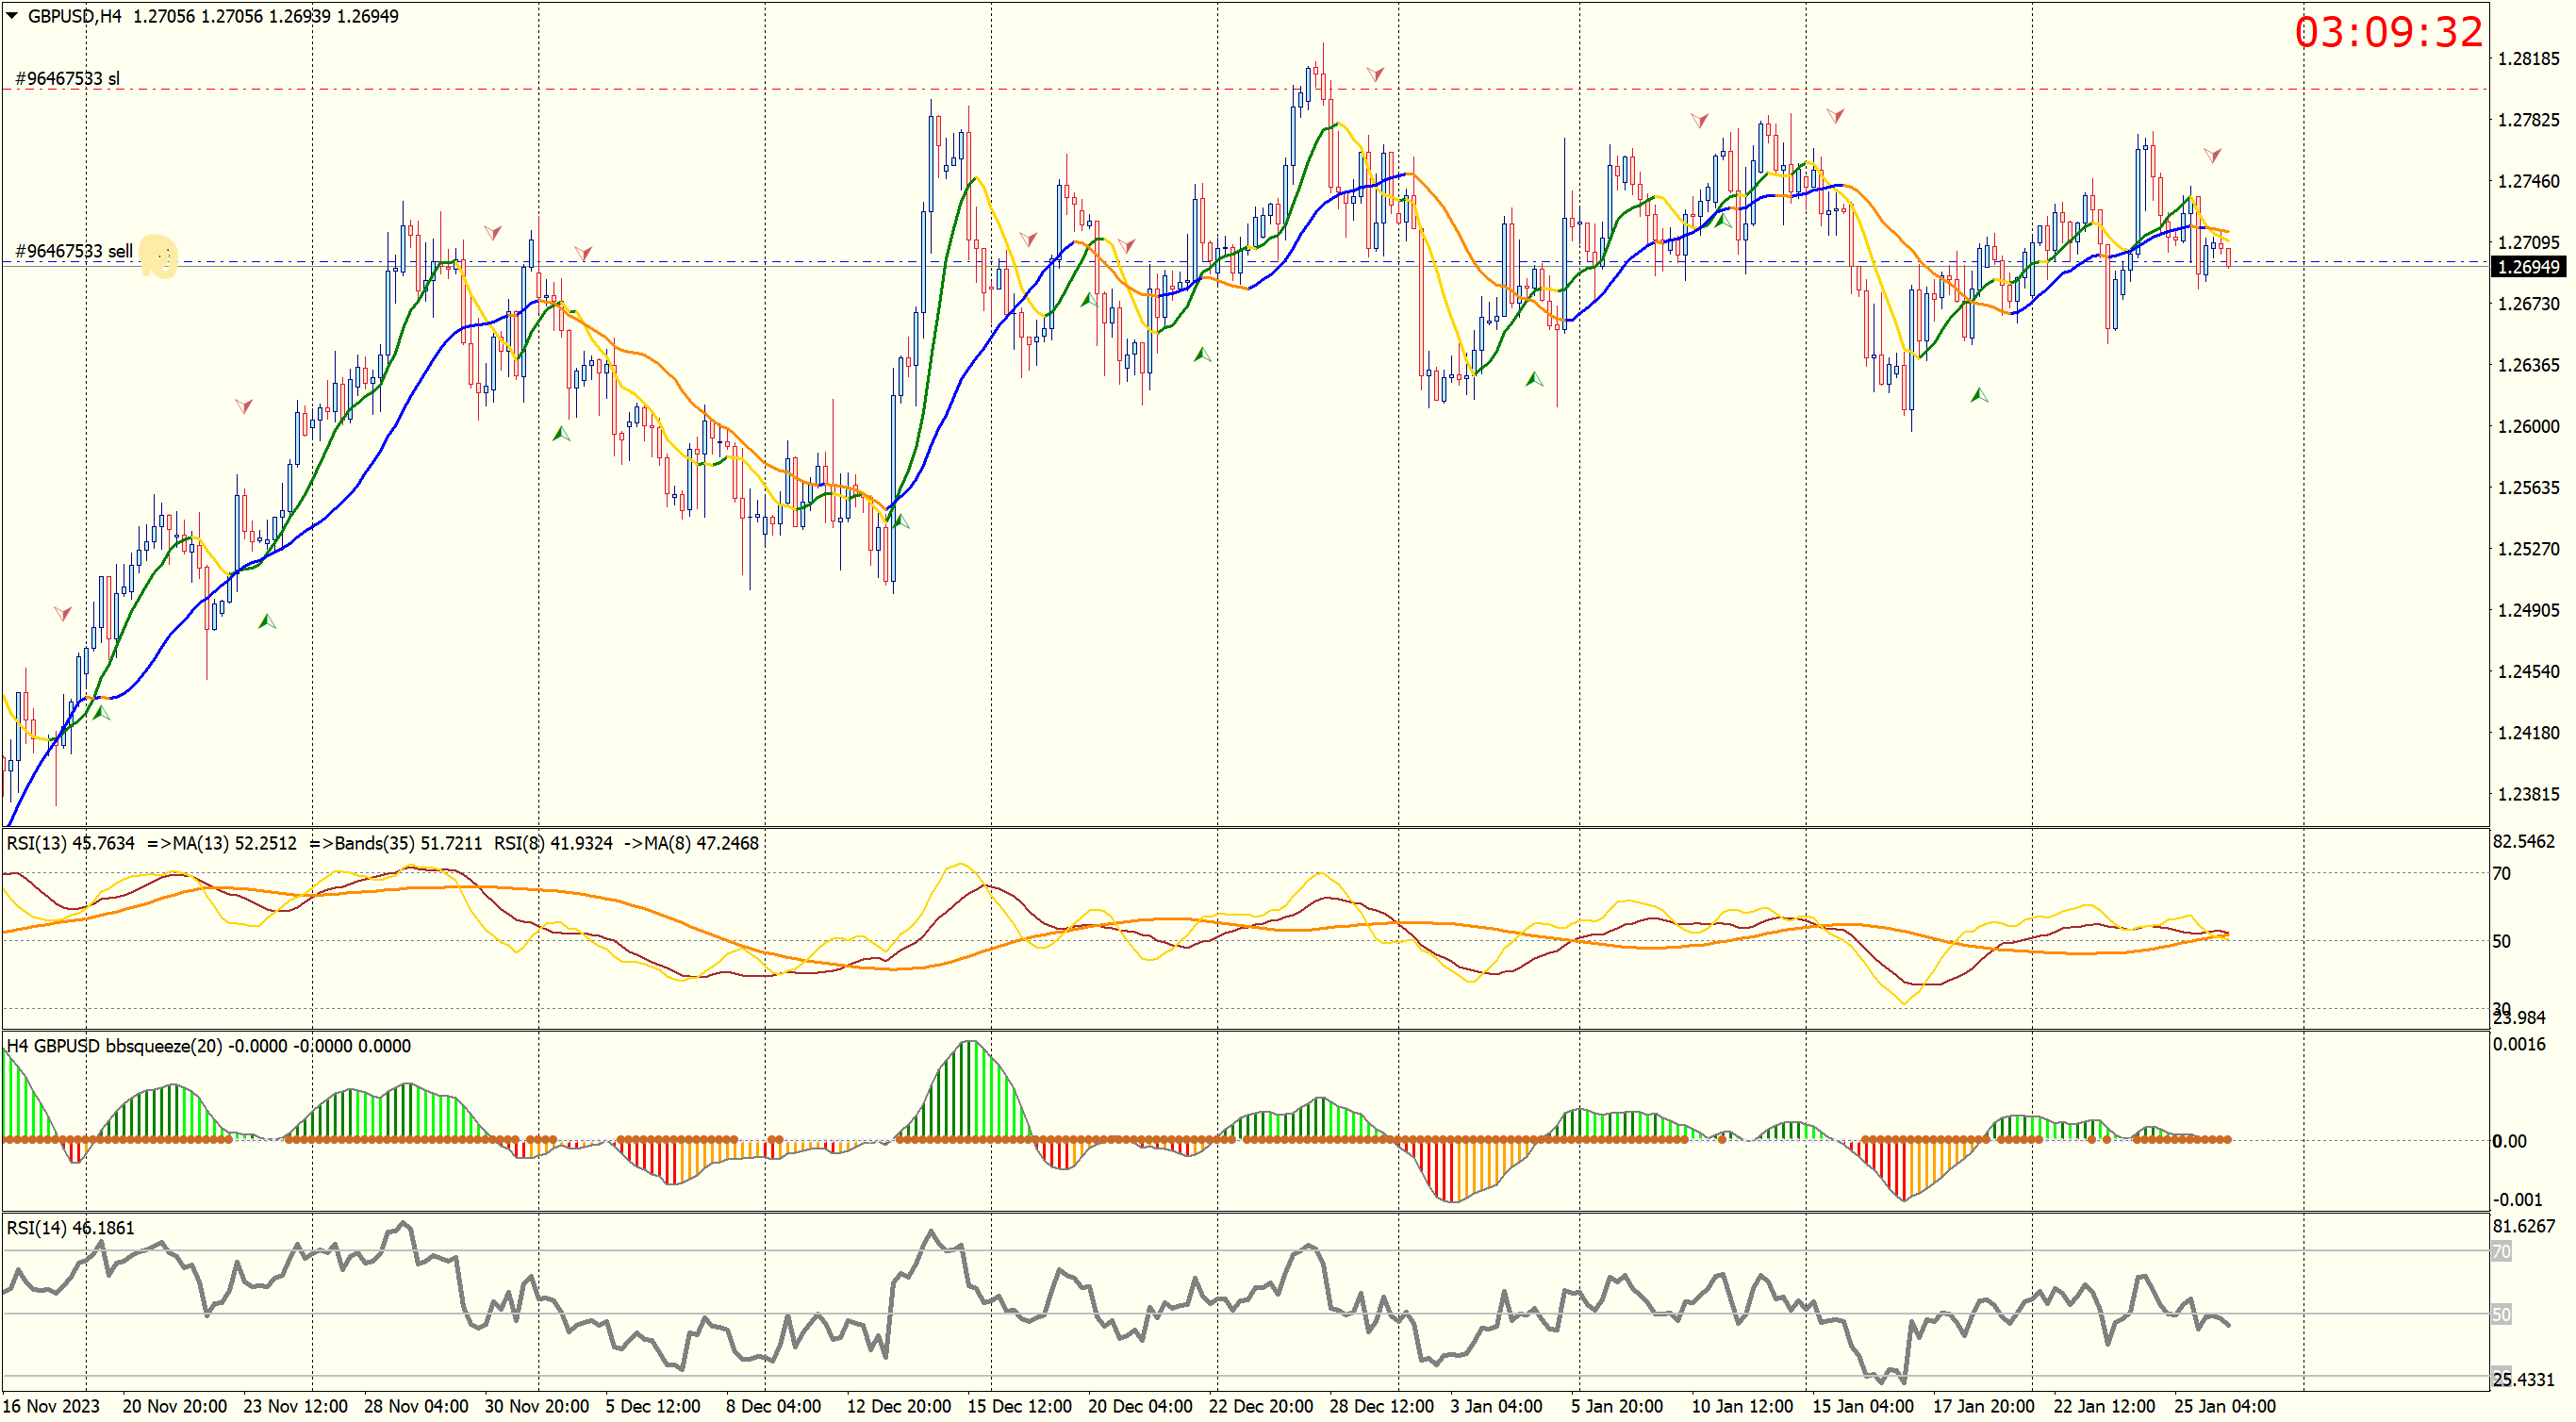Select the #96467533 sl stop loss label
The image size is (2576, 1422).
point(67,78)
